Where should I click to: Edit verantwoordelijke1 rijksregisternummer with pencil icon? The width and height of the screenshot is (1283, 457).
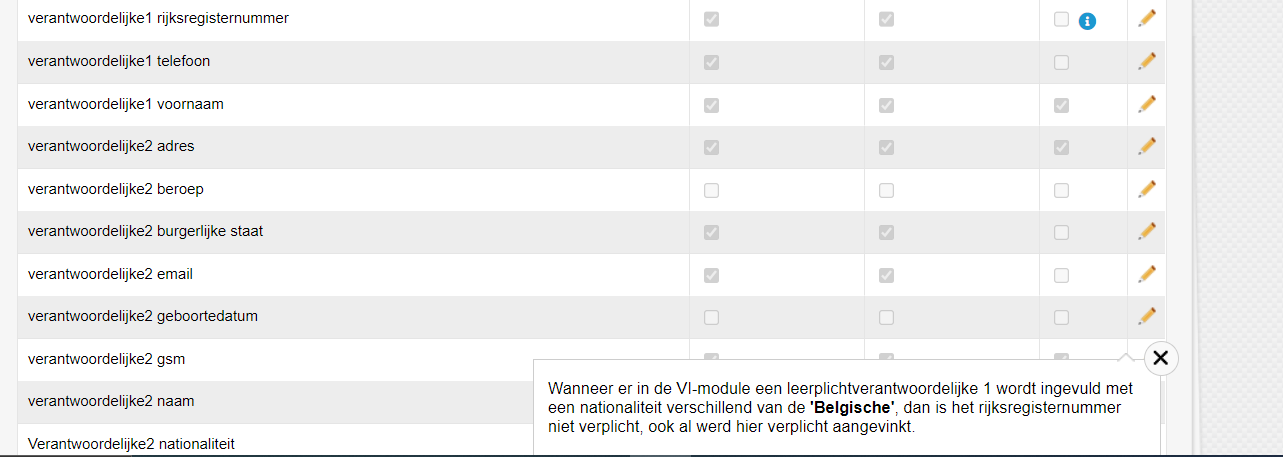(1147, 18)
